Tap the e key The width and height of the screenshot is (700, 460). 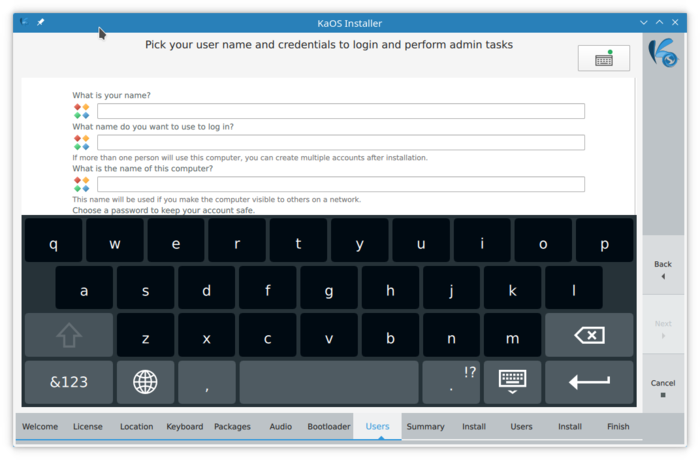click(x=176, y=241)
